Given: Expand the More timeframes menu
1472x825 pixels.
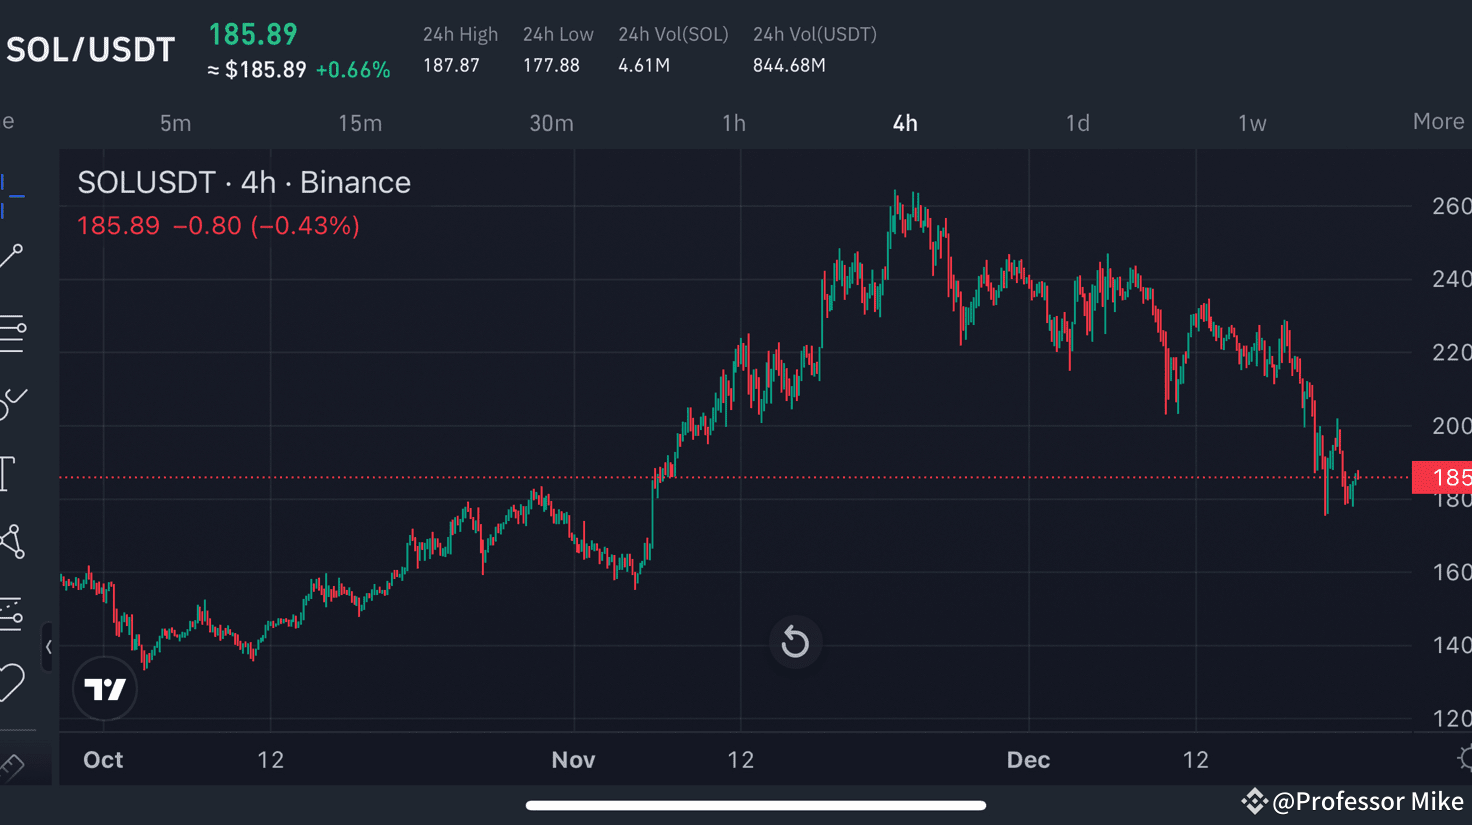Looking at the screenshot, I should 1438,122.
